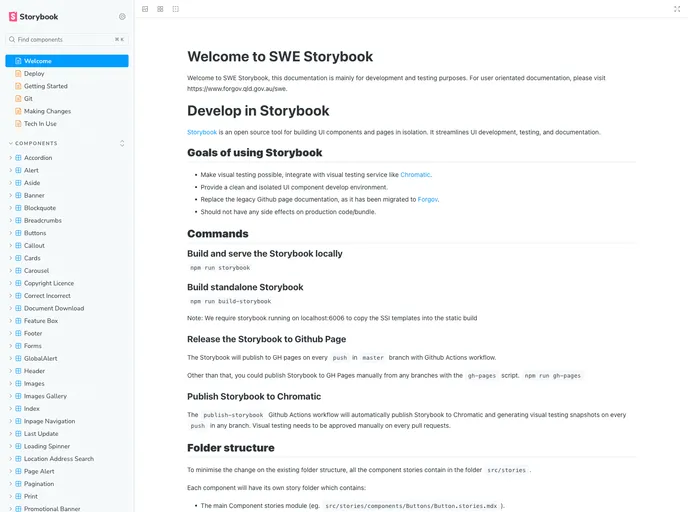
Task: Click the Goals of using Storybook heading
Action: coord(254,153)
